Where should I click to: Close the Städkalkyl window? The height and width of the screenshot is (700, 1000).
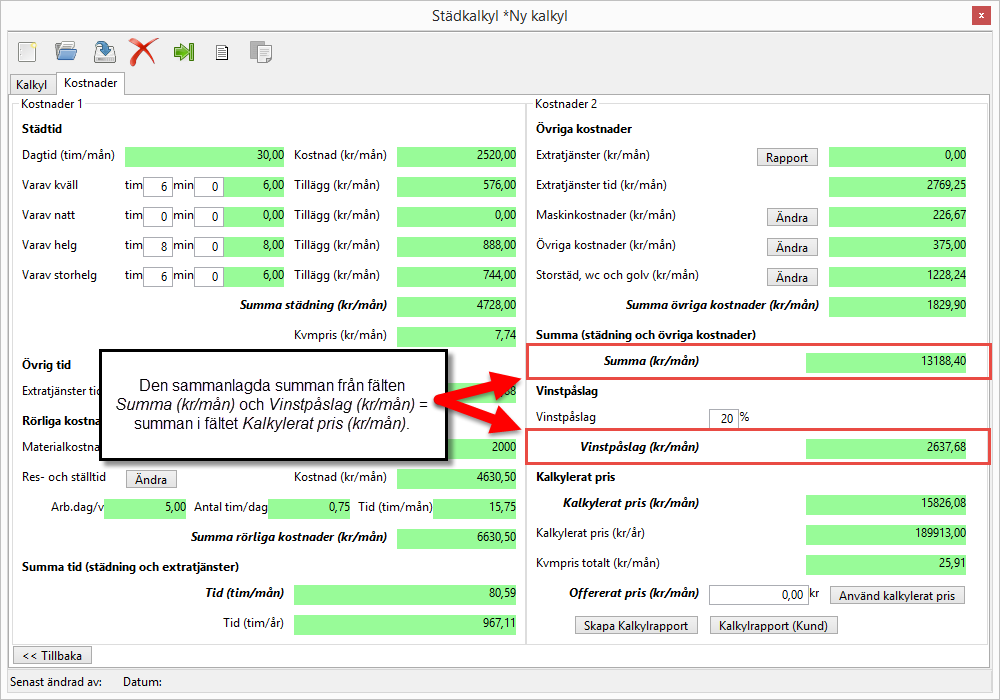coord(982,16)
